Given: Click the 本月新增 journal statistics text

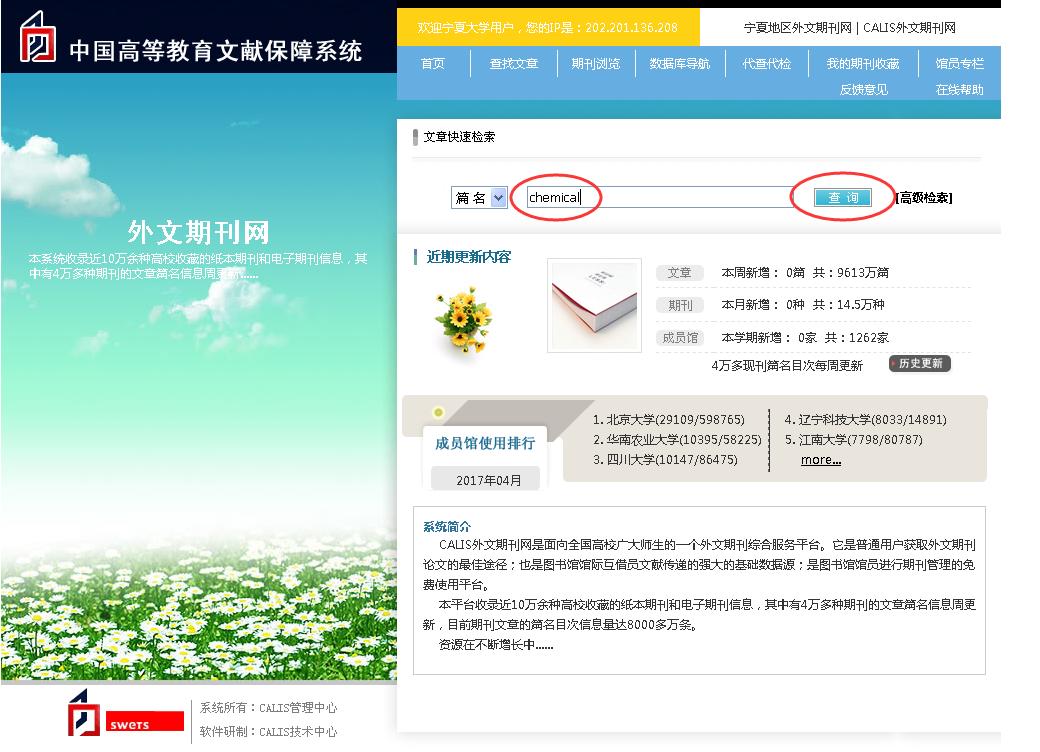Looking at the screenshot, I should pyautogui.click(x=803, y=304).
